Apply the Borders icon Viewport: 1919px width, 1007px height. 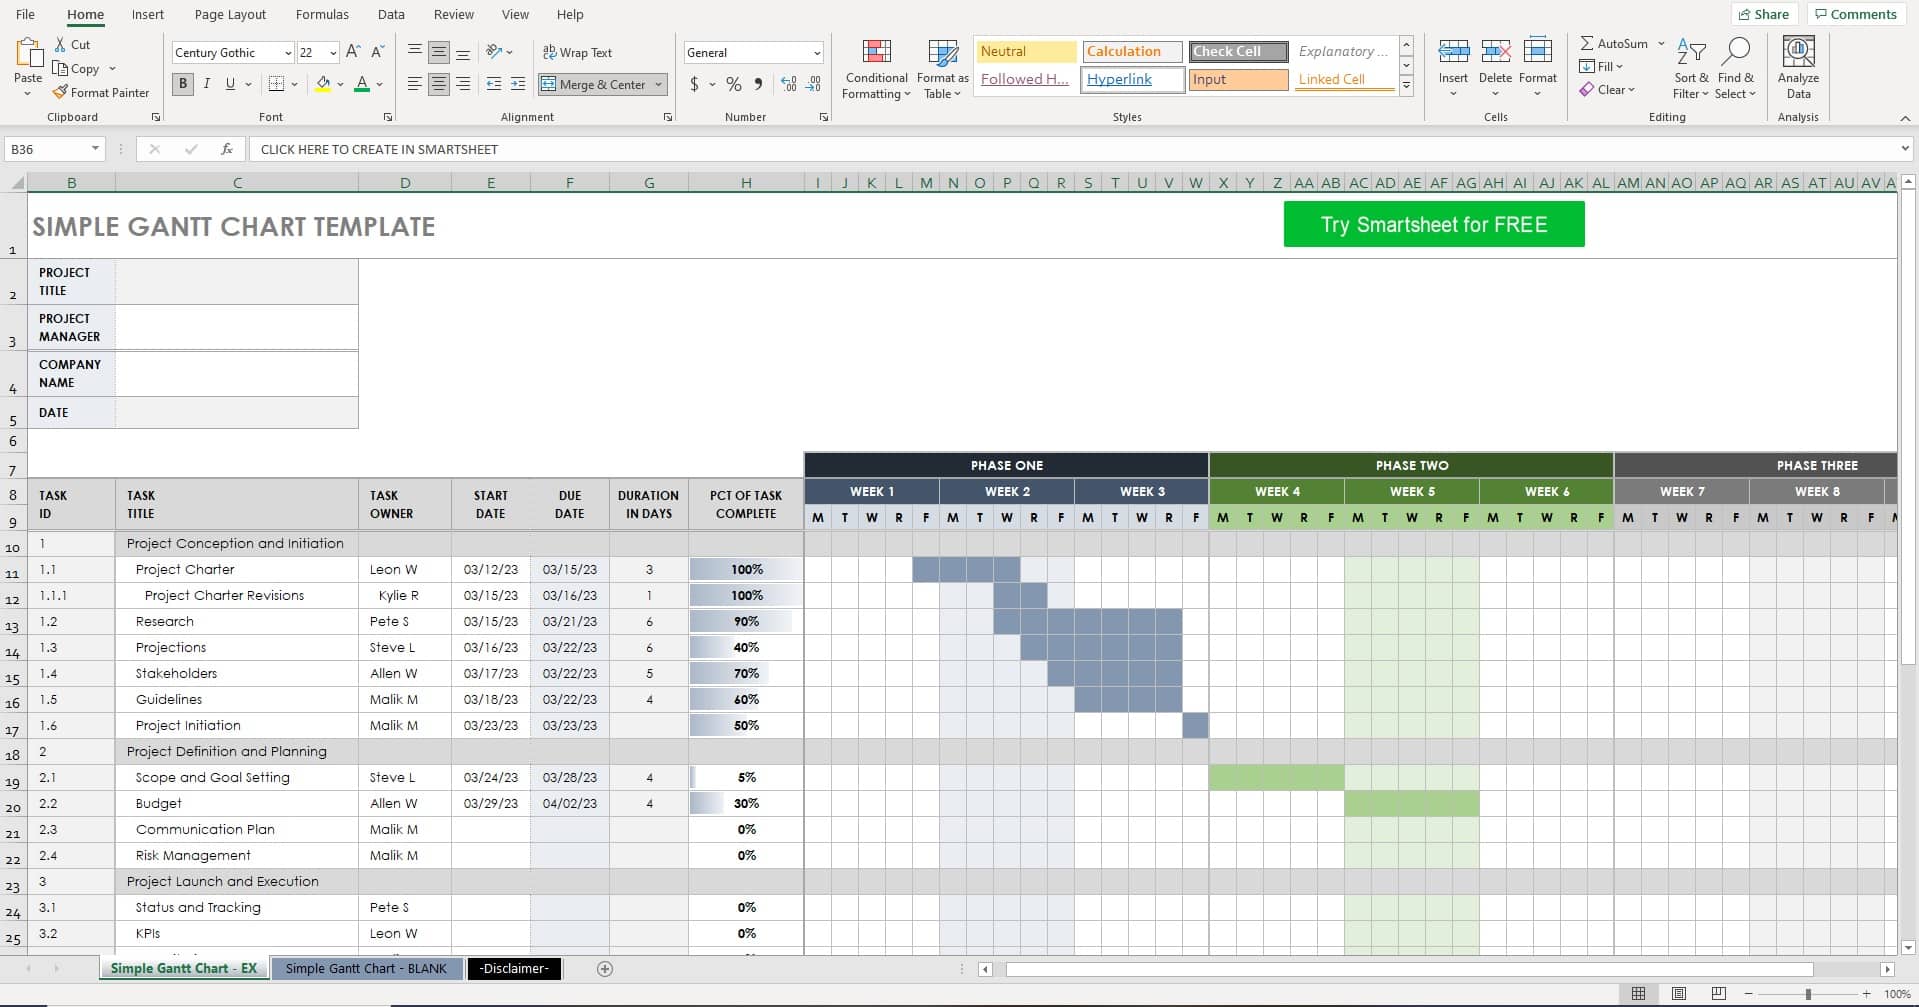click(277, 84)
